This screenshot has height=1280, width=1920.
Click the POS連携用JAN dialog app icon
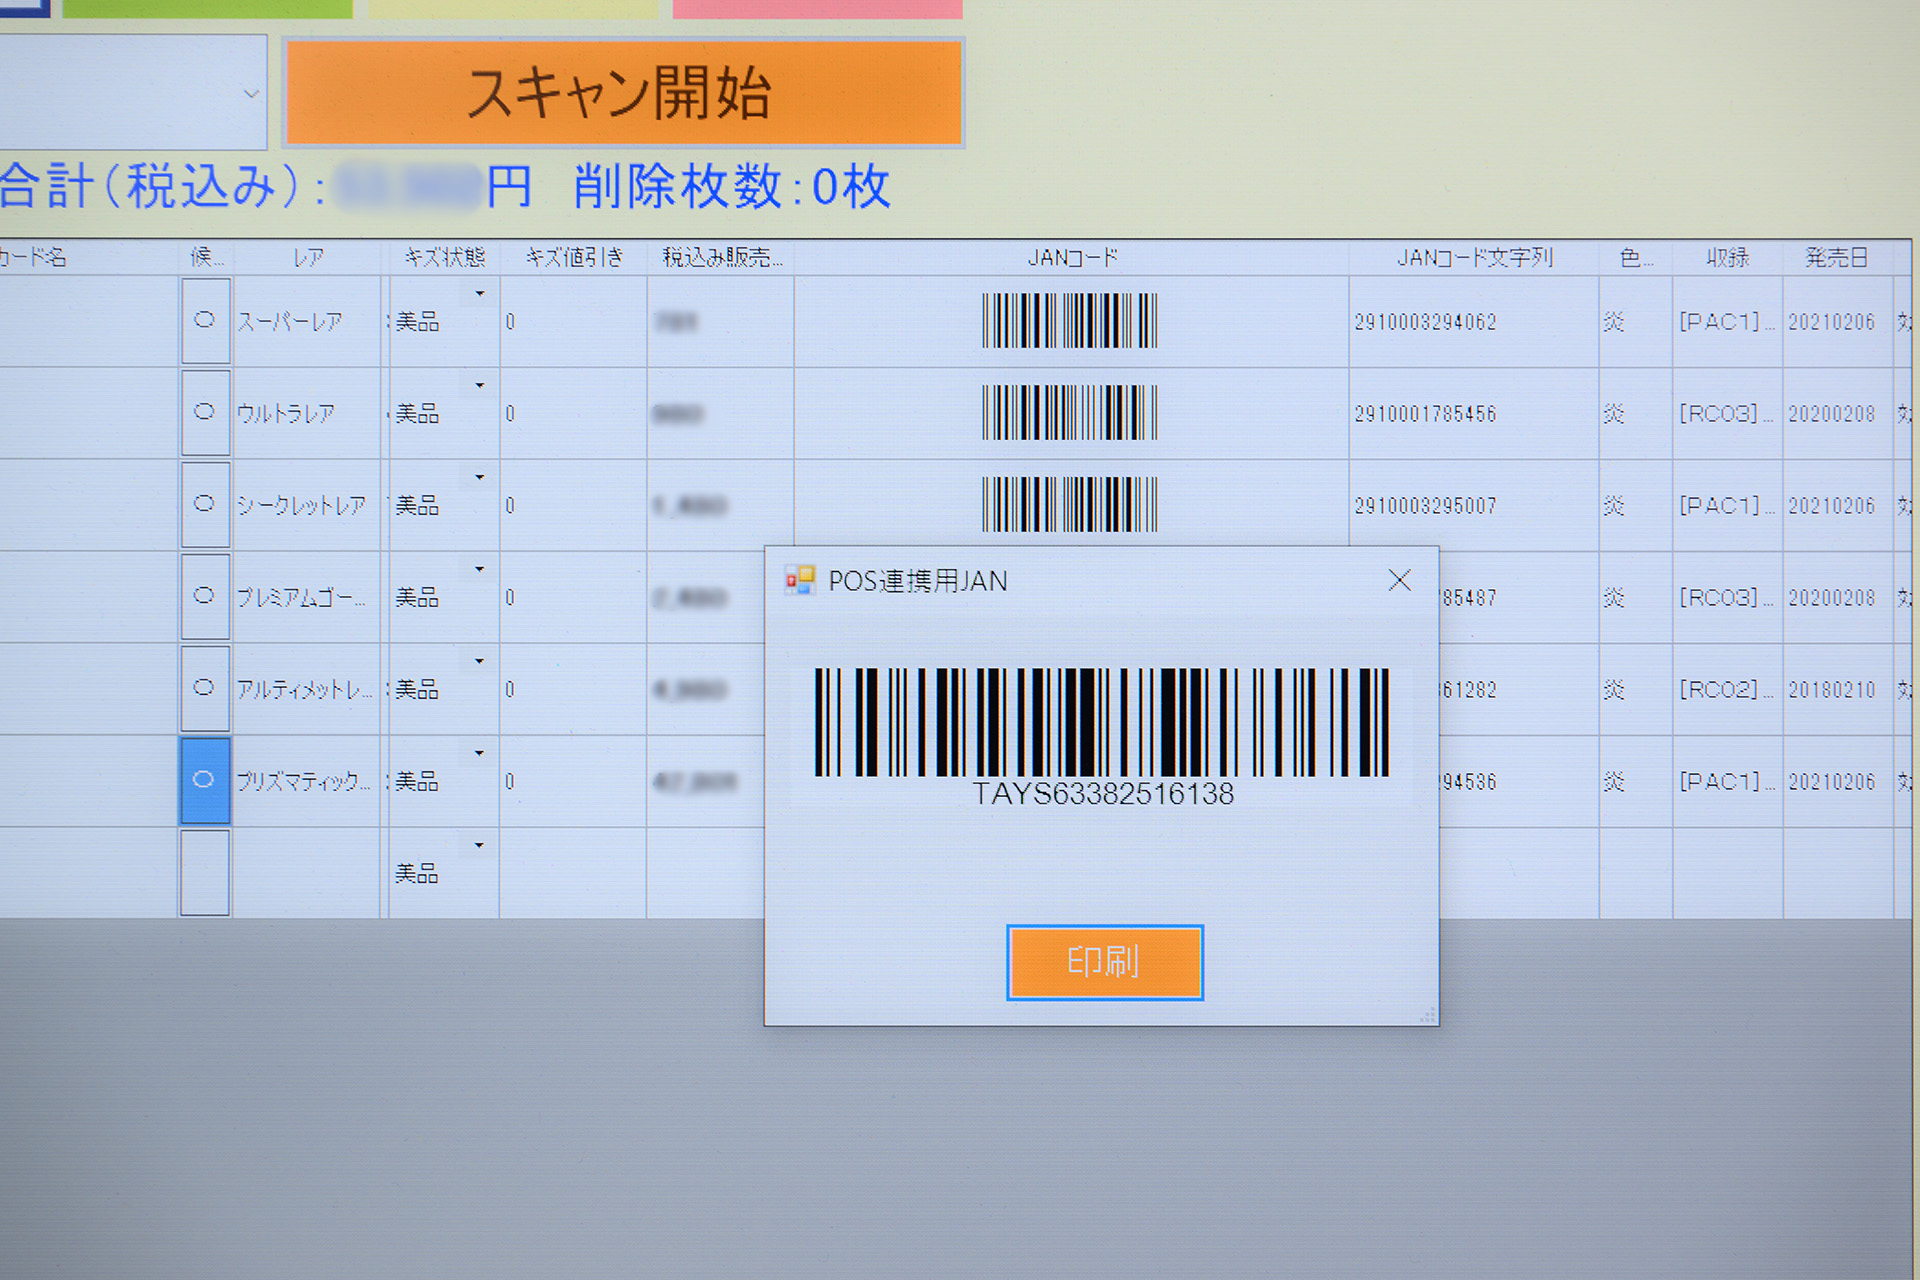point(799,580)
